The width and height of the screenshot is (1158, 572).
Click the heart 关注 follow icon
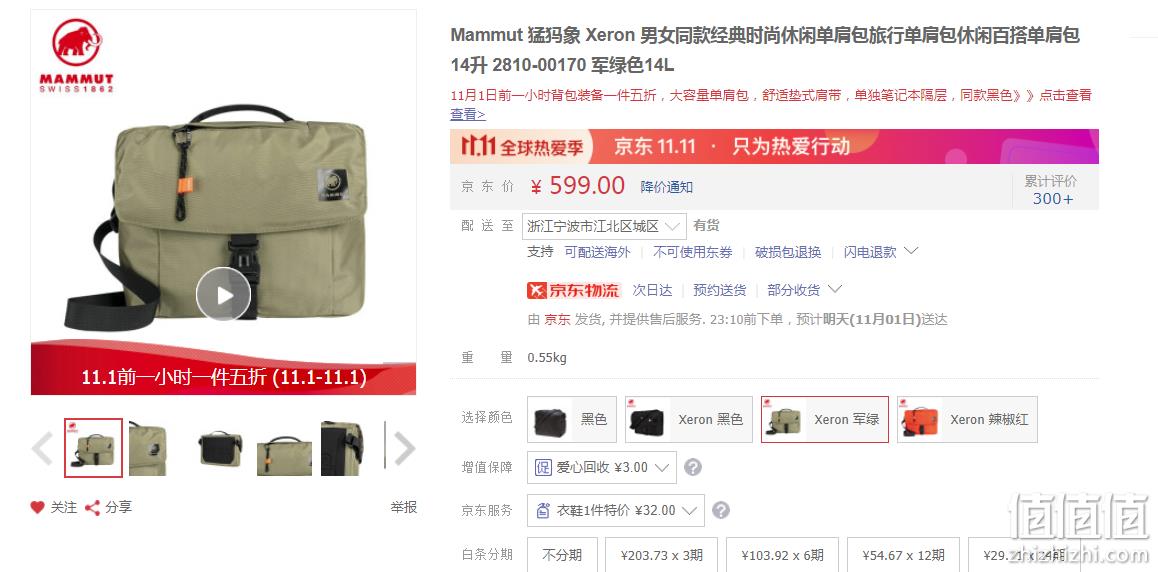coord(37,508)
